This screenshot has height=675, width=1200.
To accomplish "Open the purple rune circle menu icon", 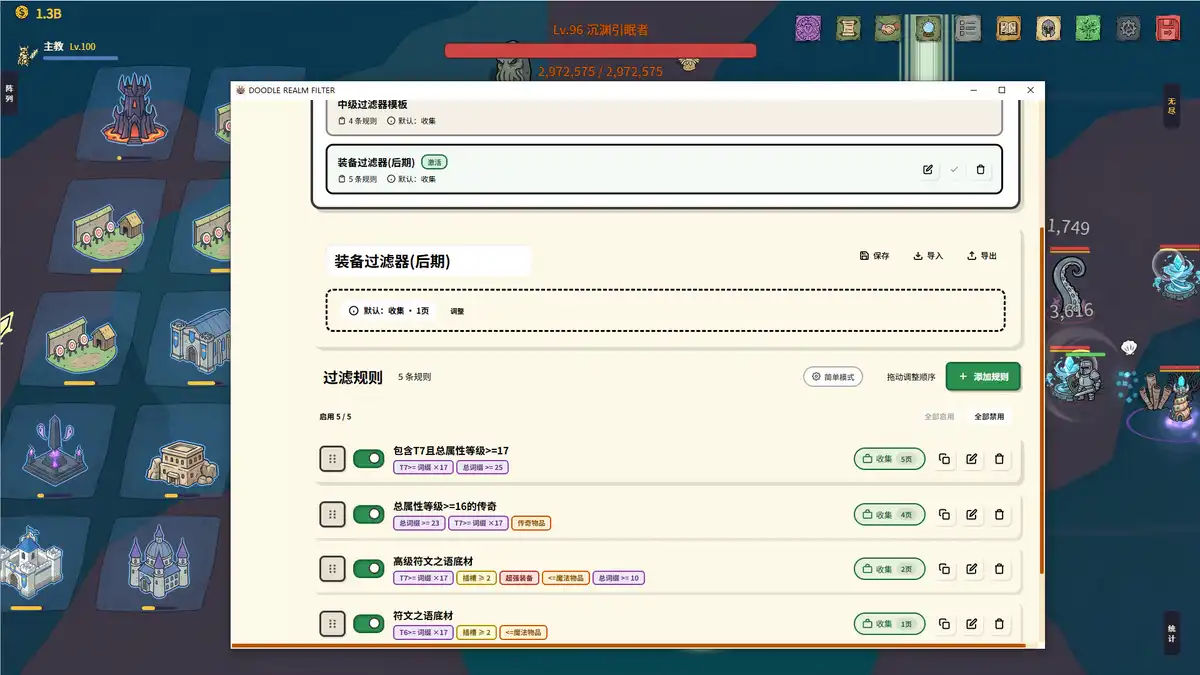I will 808,28.
